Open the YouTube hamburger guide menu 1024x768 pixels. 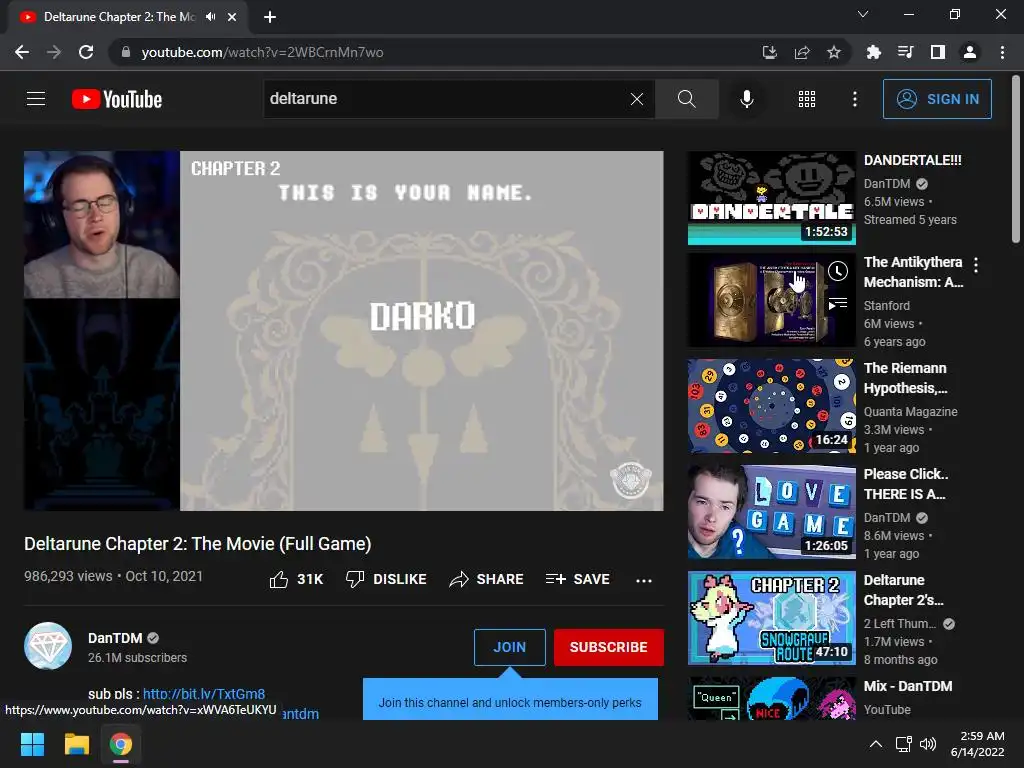click(x=36, y=99)
